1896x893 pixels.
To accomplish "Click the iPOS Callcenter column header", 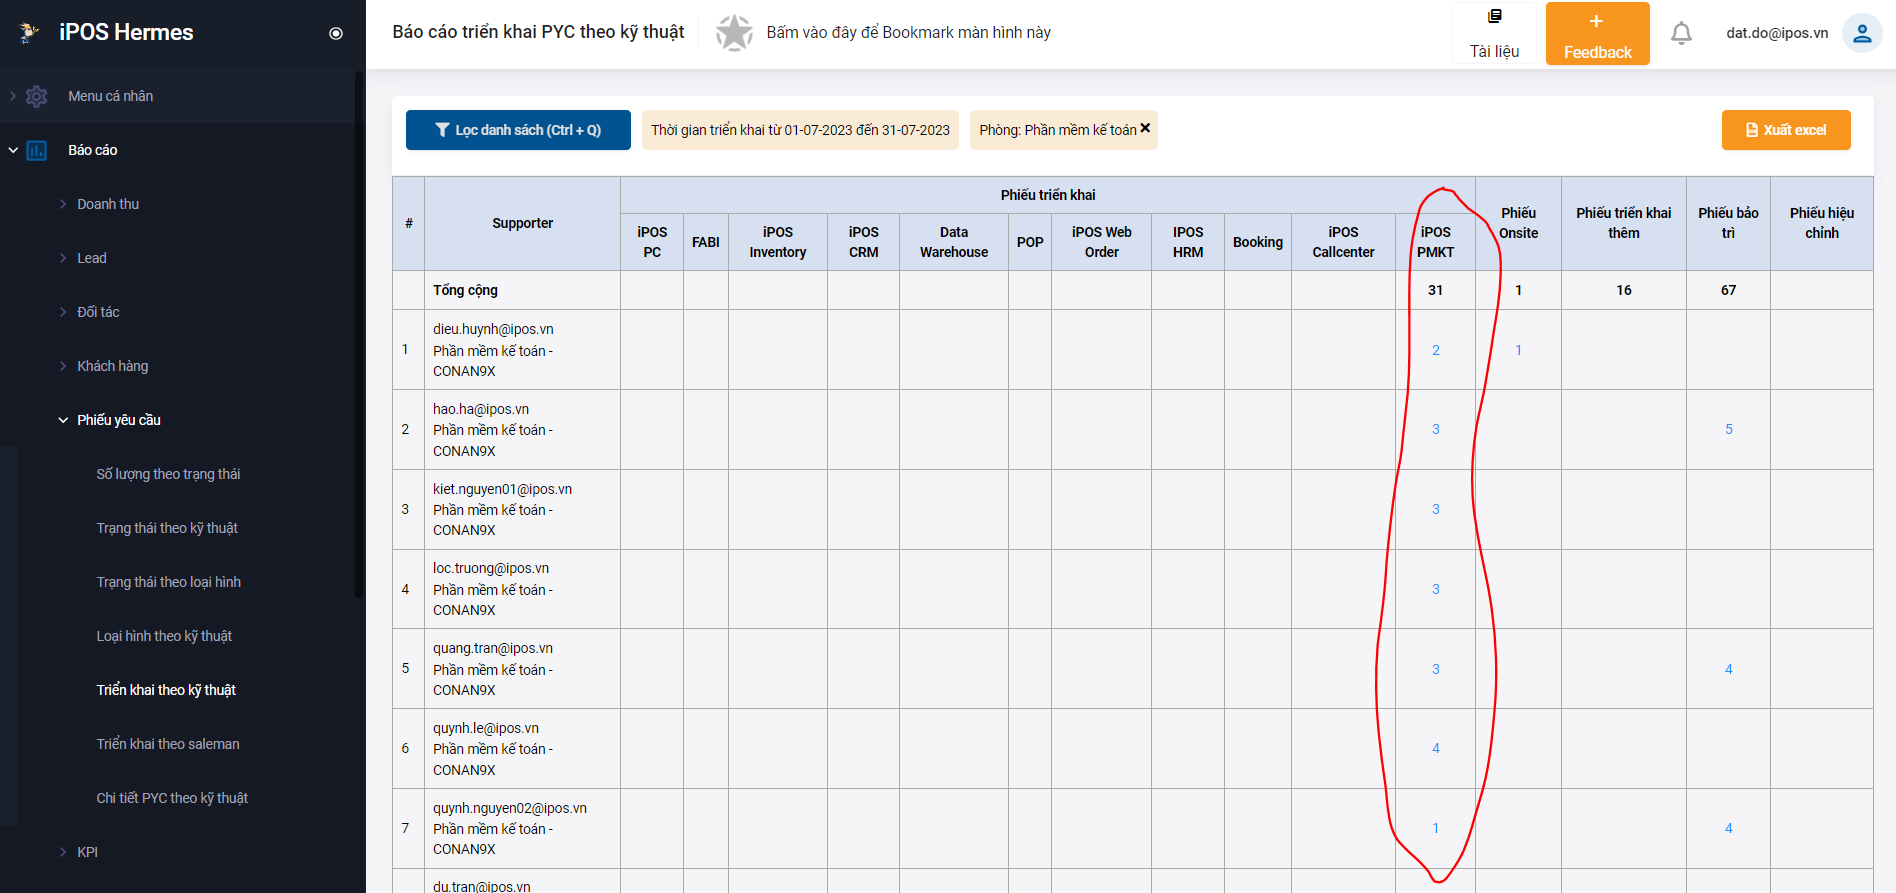I will point(1343,242).
